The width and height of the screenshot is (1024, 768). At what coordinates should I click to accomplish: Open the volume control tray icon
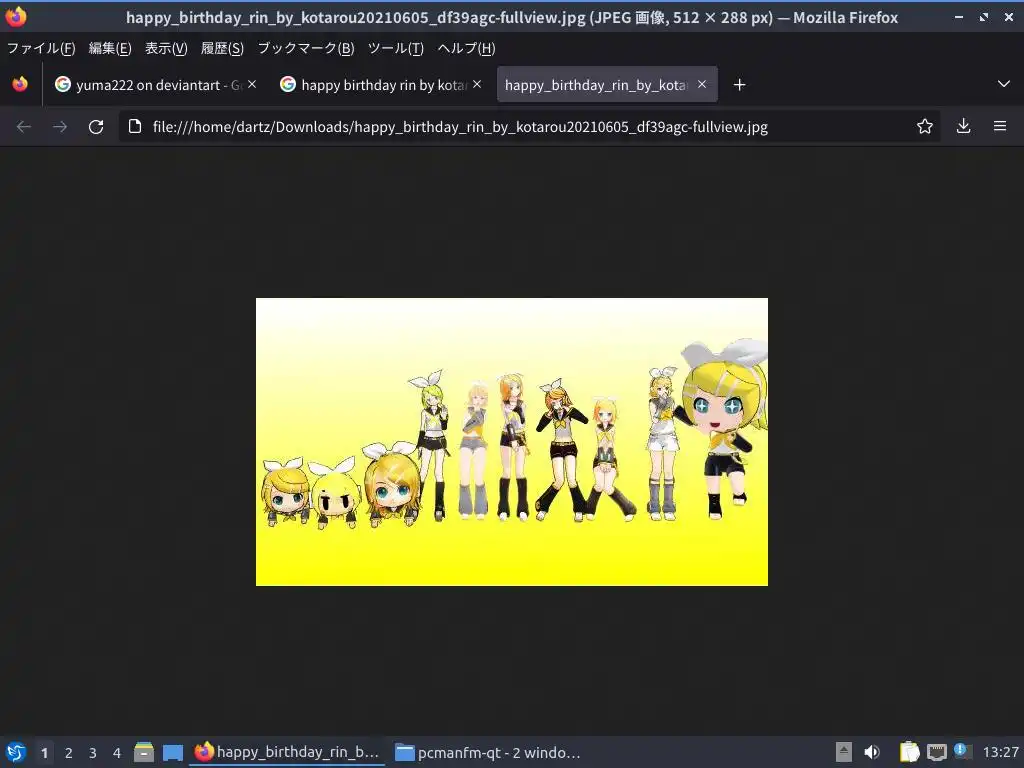(x=872, y=752)
